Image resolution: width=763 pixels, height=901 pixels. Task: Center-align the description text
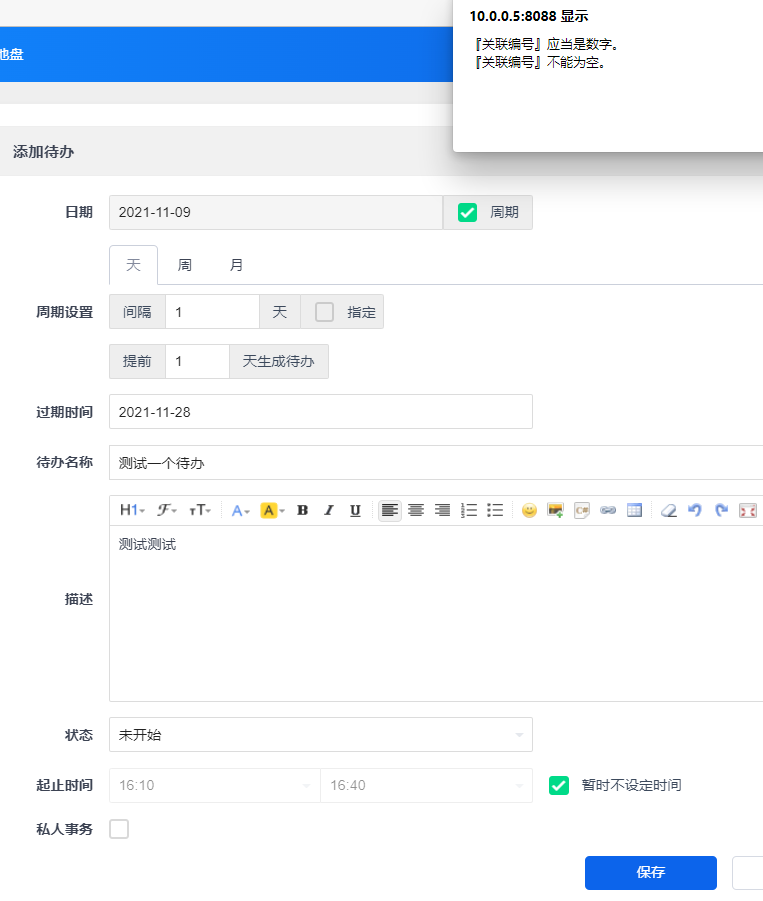[x=415, y=510]
